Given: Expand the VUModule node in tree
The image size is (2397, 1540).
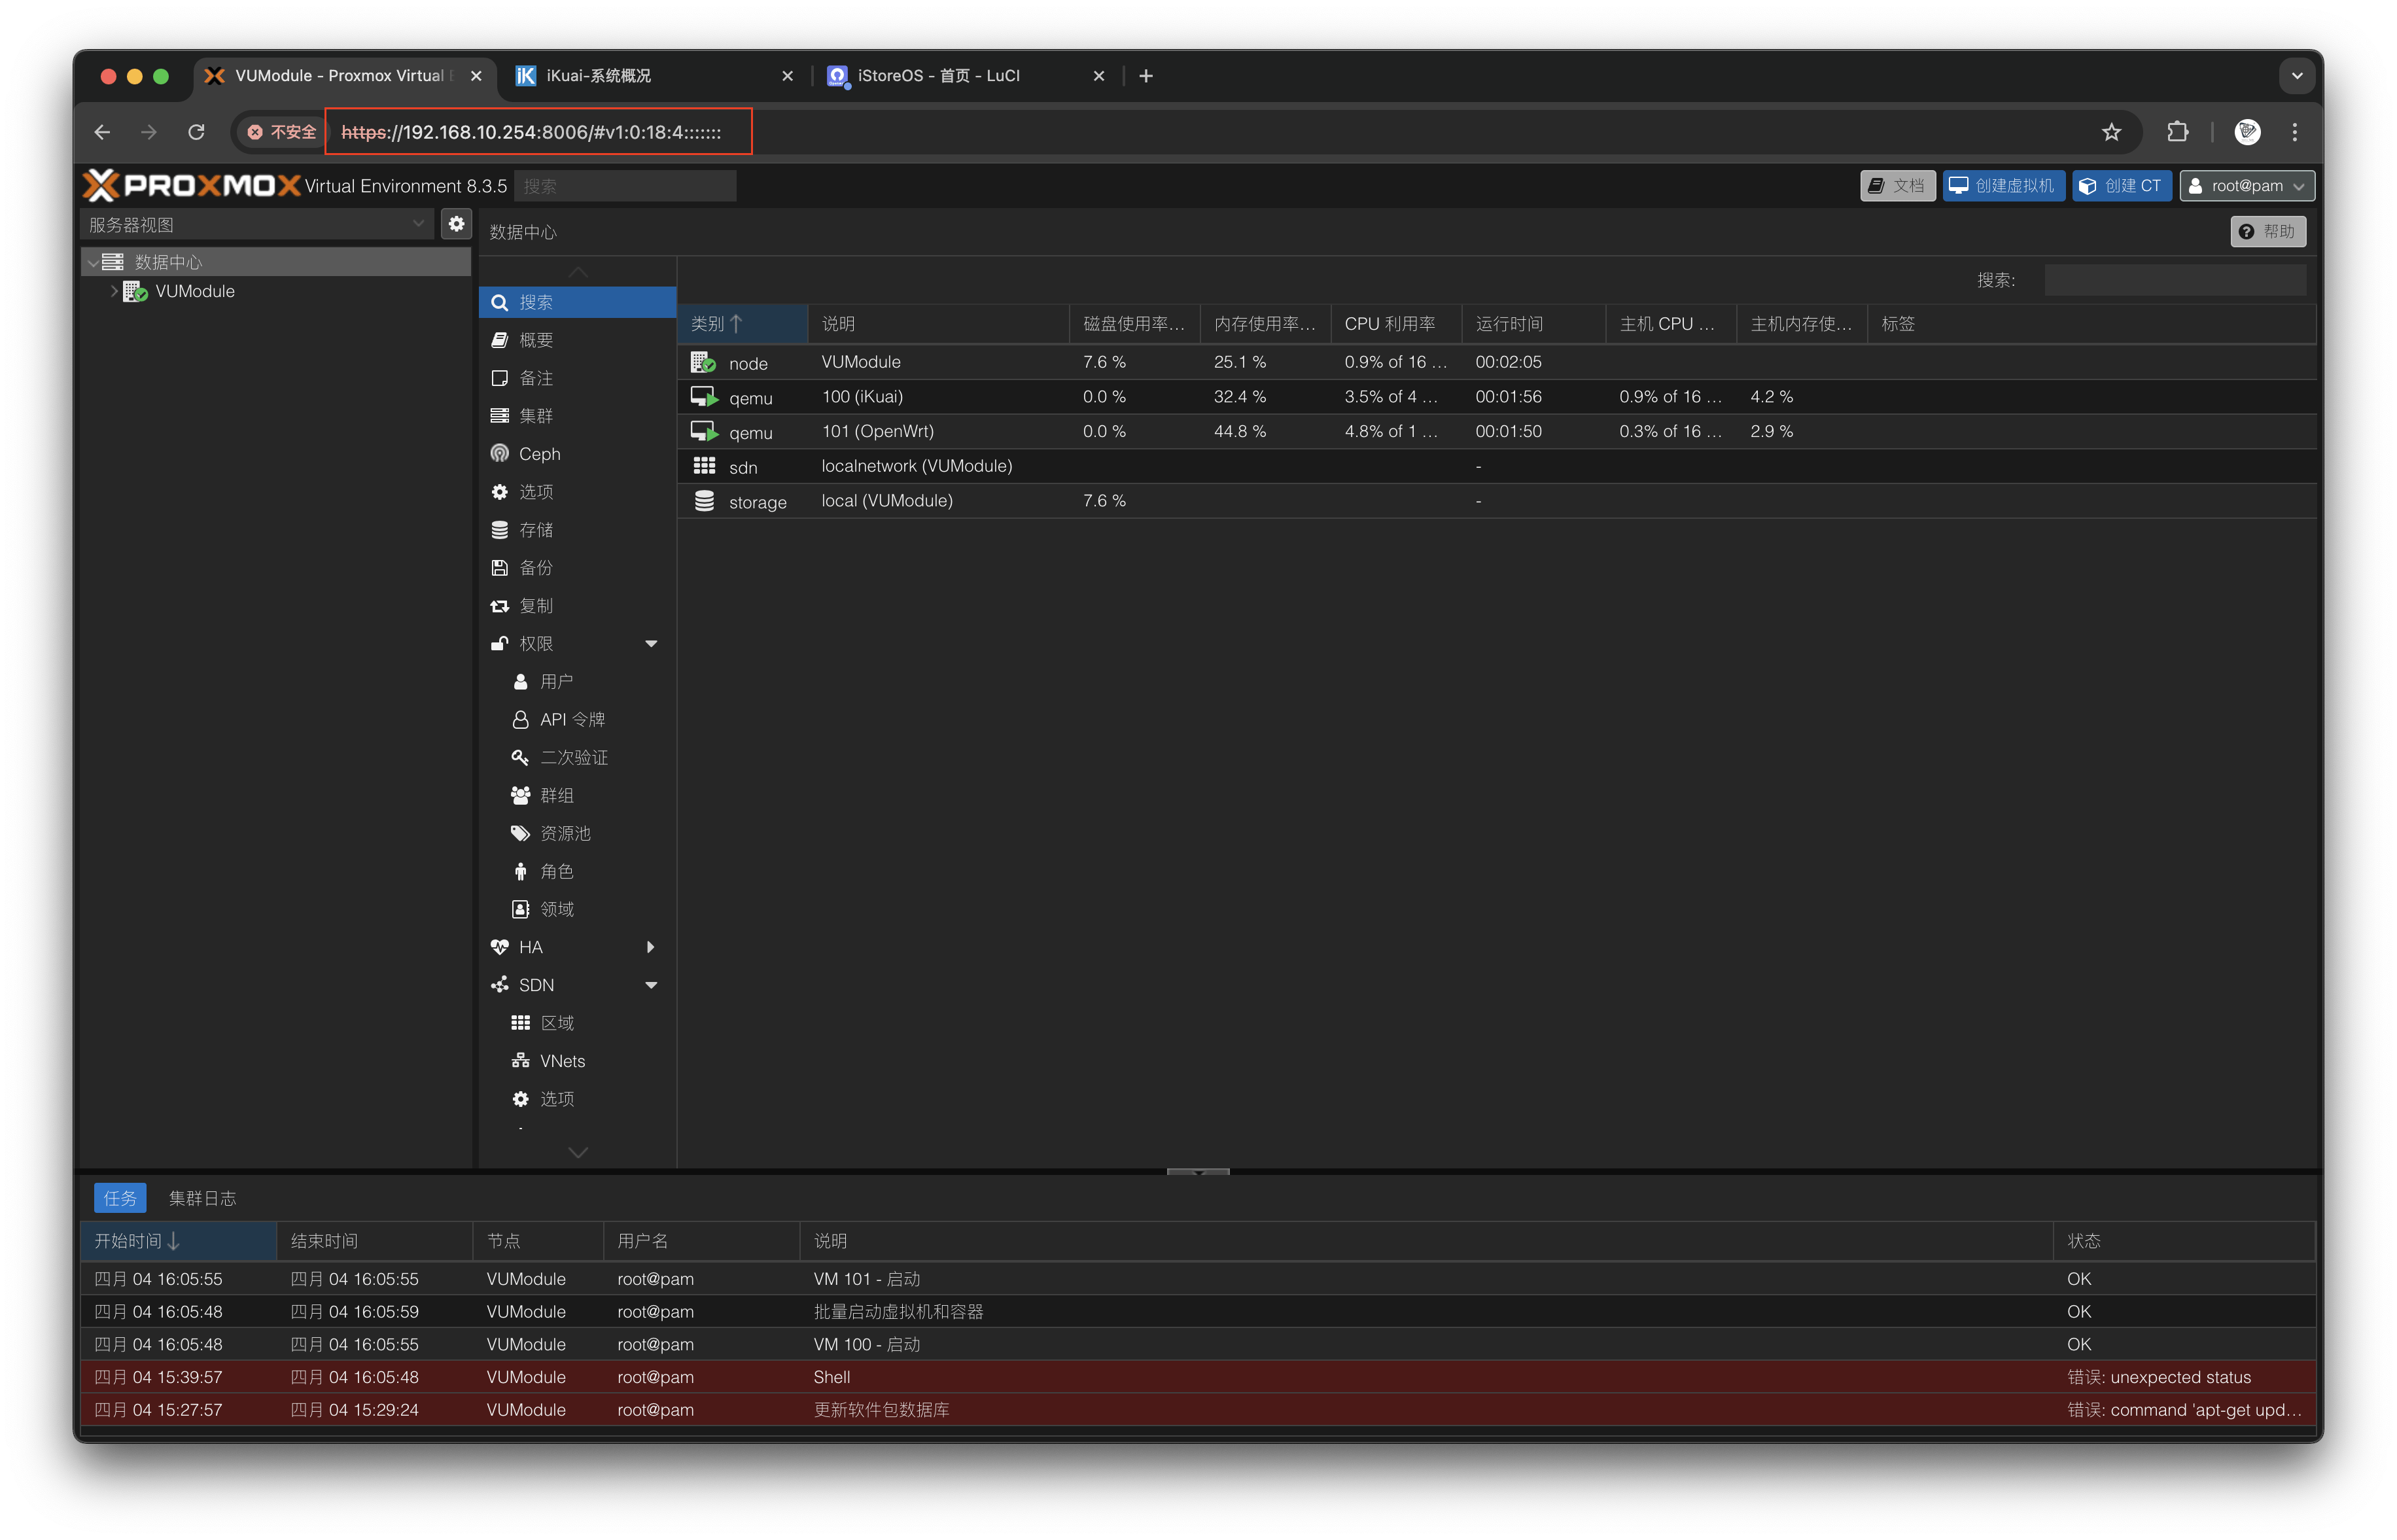Looking at the screenshot, I should (x=114, y=291).
